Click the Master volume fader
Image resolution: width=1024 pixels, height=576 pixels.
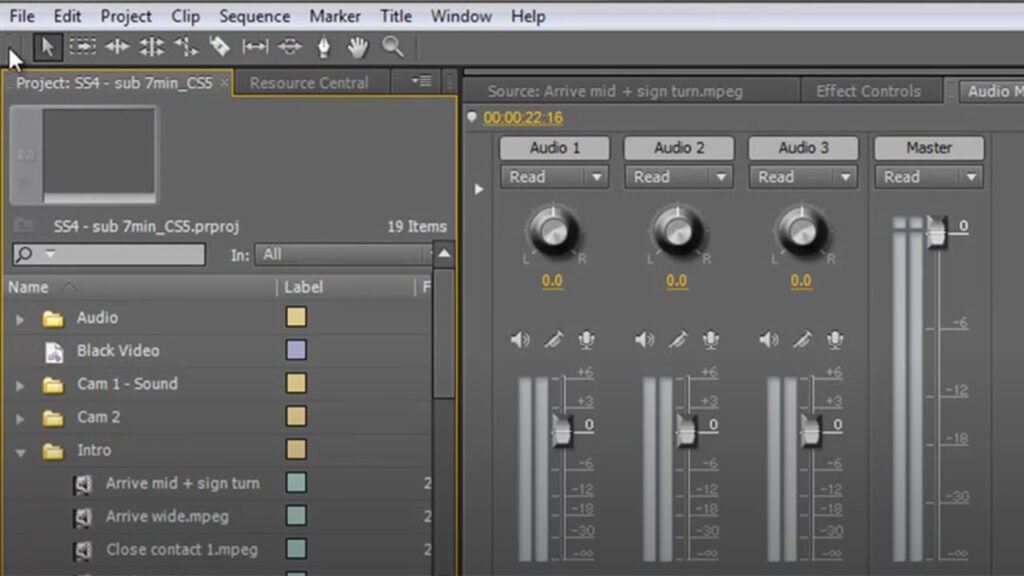click(936, 231)
